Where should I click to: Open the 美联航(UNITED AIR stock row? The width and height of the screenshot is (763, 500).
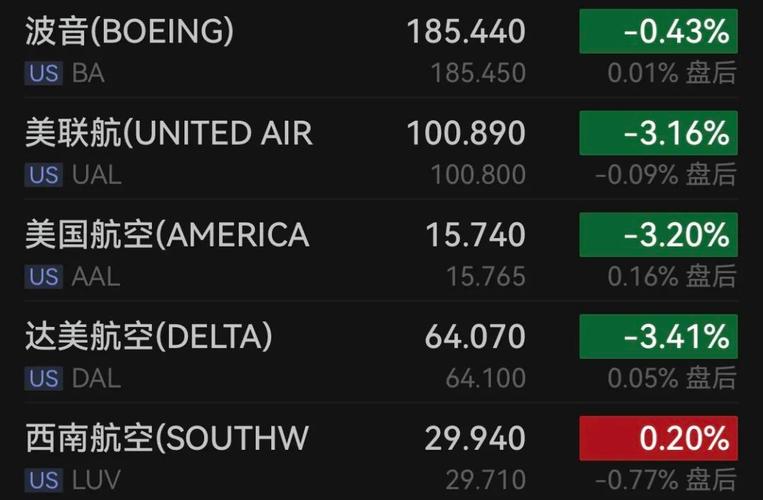tap(382, 149)
